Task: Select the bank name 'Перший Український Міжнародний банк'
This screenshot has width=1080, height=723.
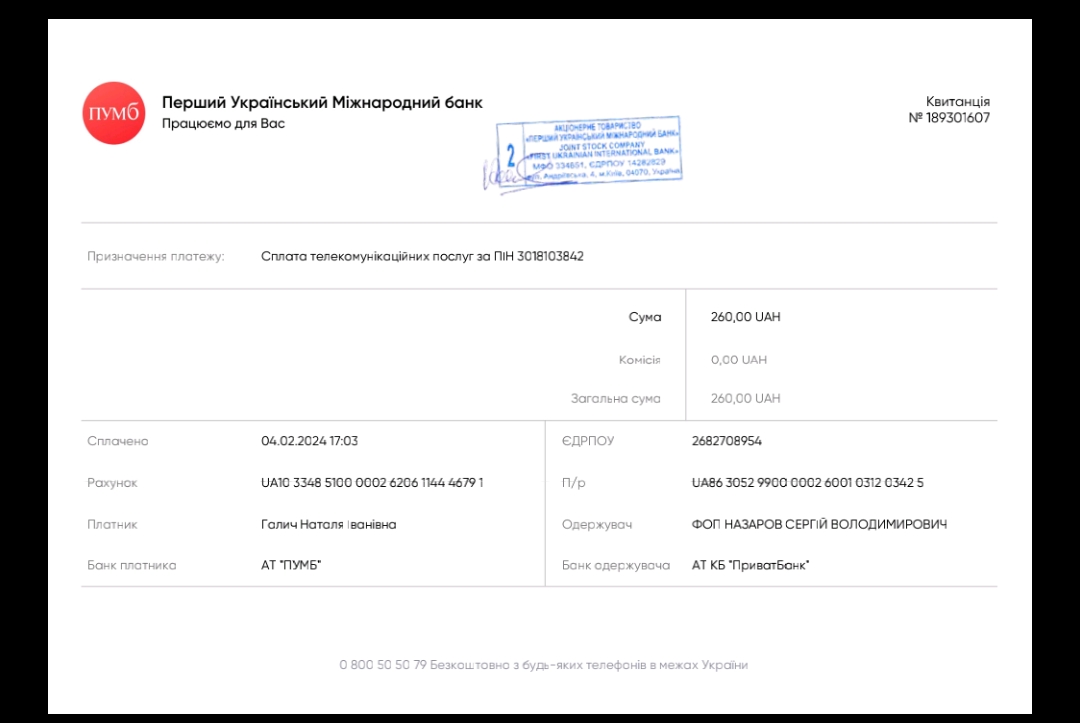Action: click(x=322, y=103)
